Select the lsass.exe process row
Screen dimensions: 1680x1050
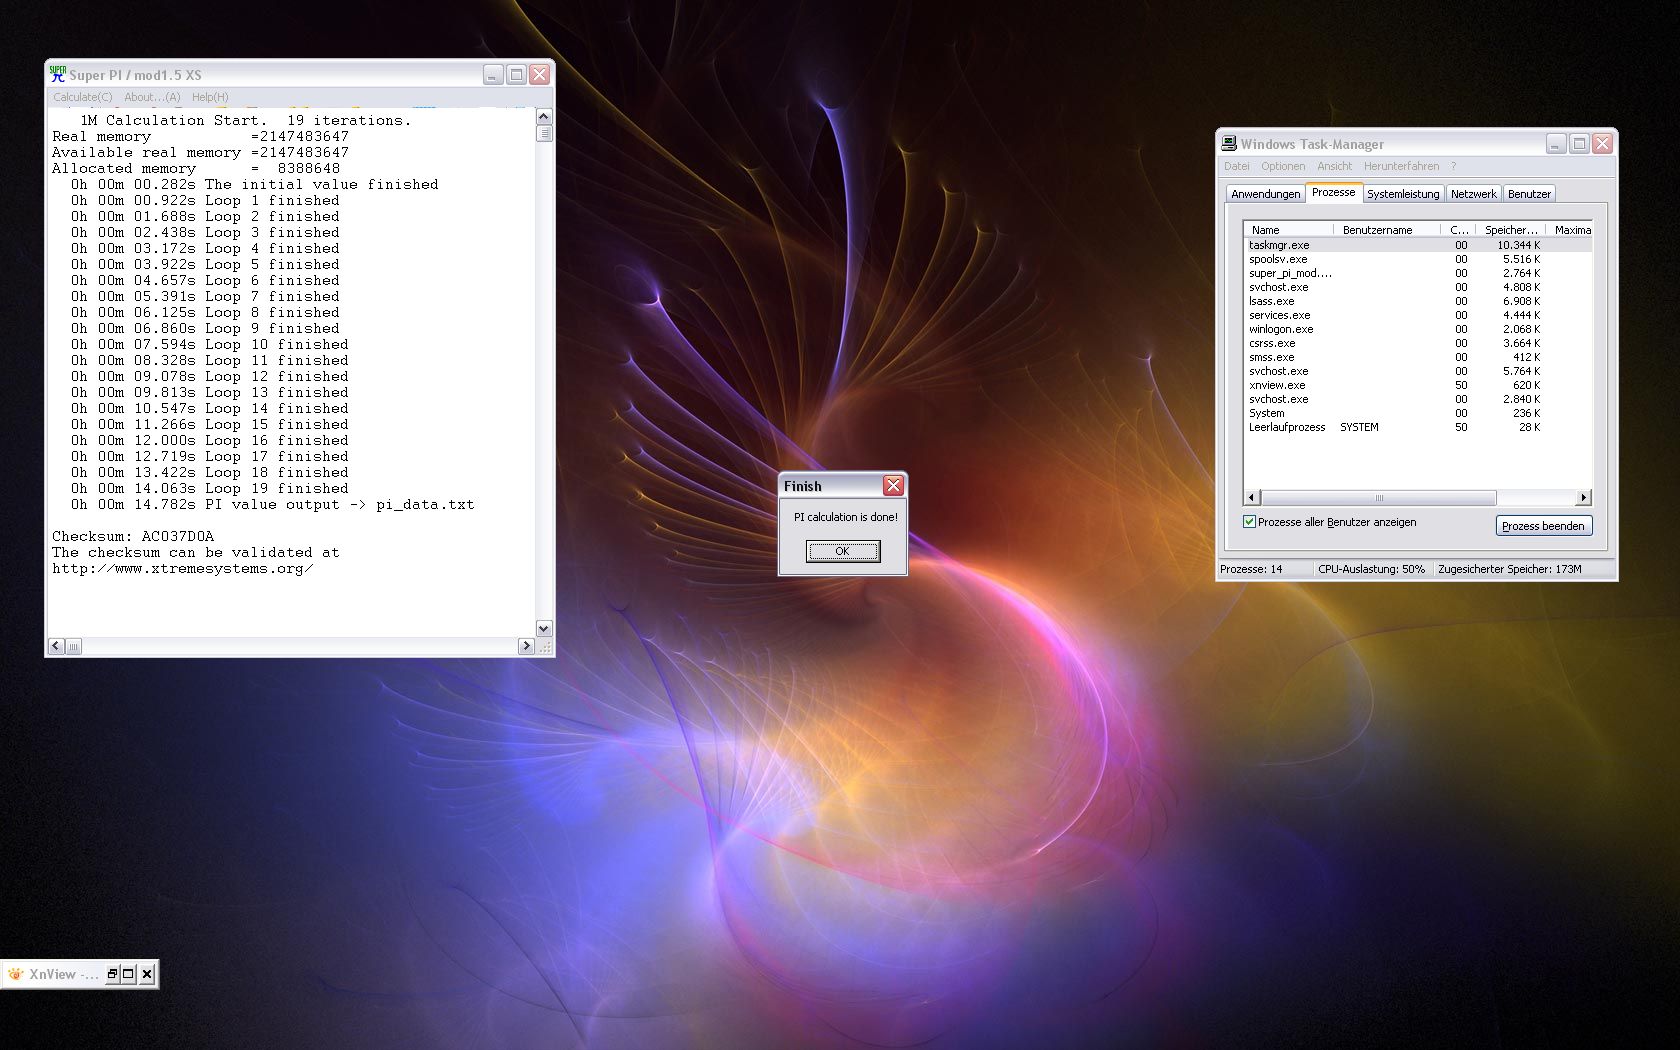(x=1417, y=301)
